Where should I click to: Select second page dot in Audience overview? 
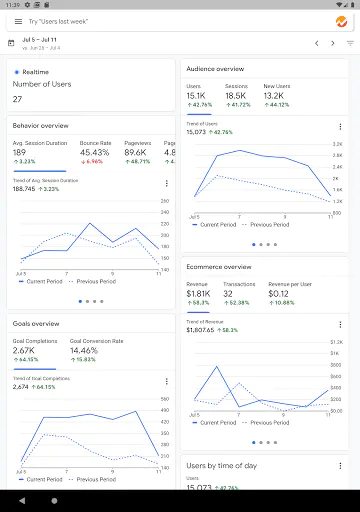261,245
